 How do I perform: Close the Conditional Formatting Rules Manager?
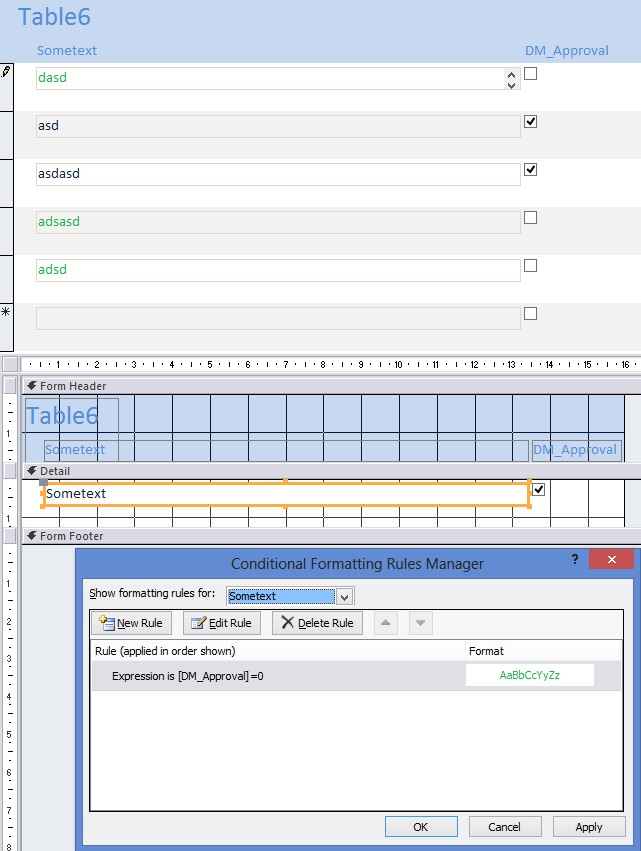click(611, 559)
